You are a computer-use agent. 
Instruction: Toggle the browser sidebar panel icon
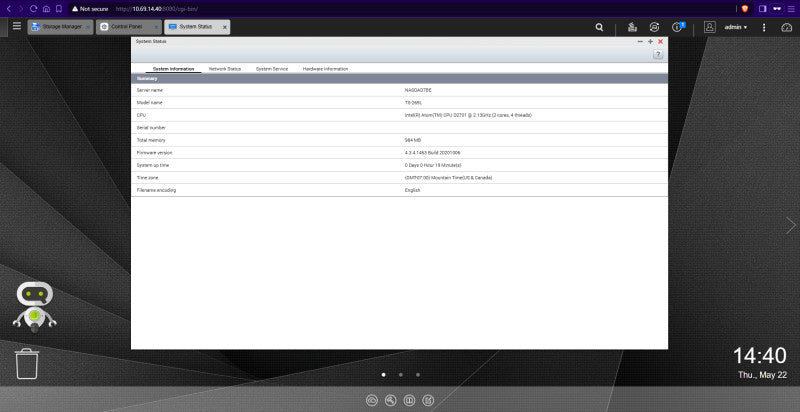[x=763, y=9]
